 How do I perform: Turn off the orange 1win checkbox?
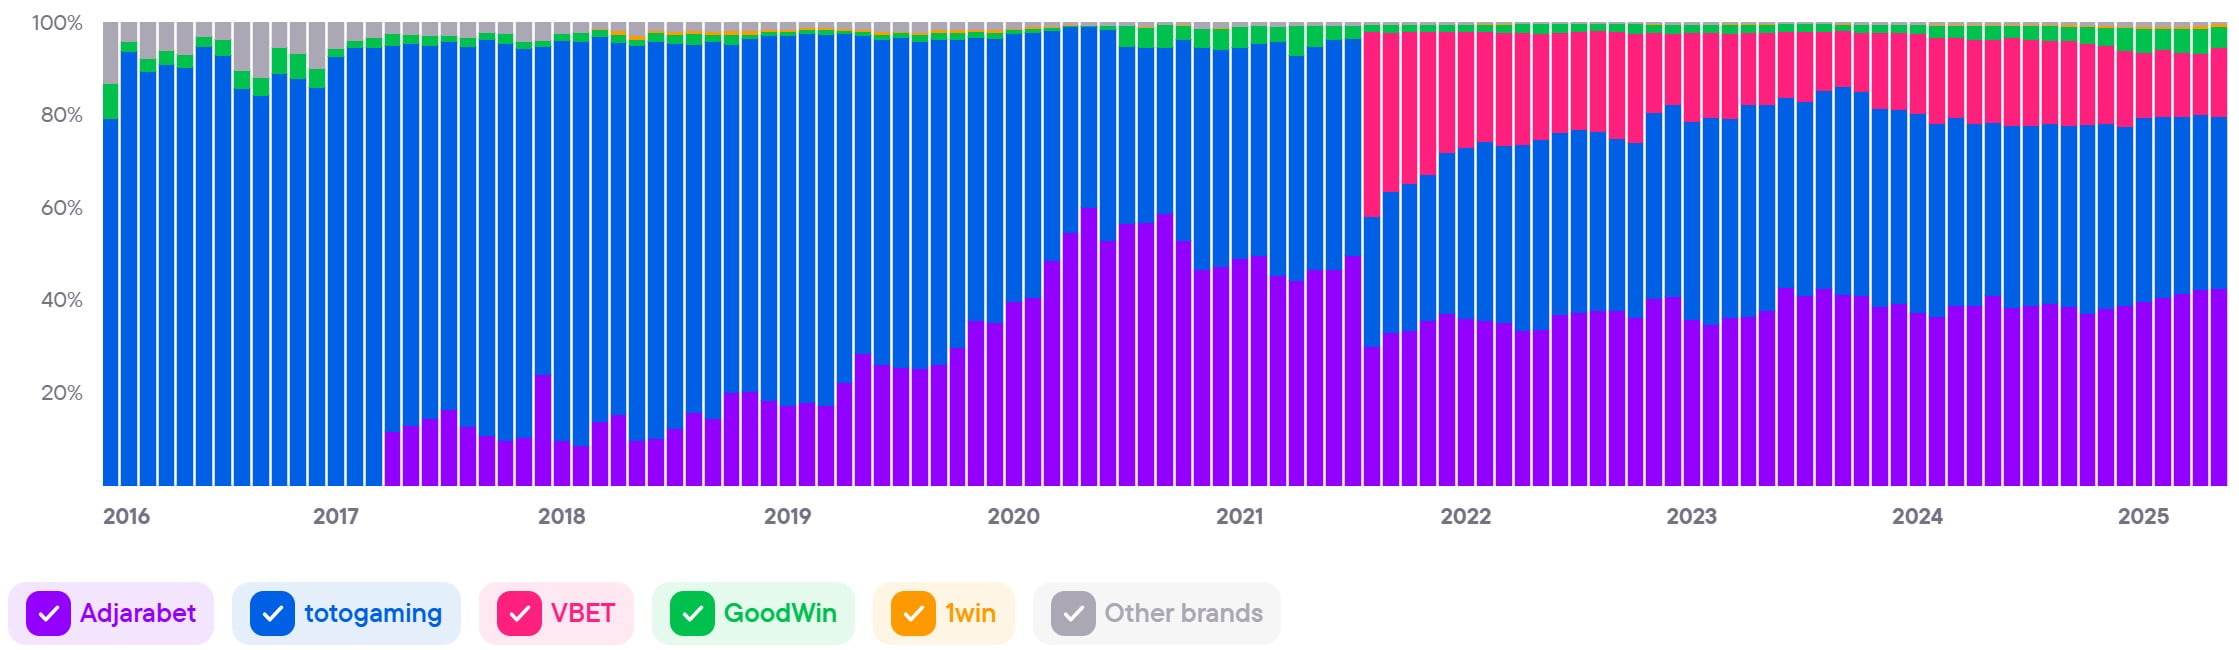[913, 613]
